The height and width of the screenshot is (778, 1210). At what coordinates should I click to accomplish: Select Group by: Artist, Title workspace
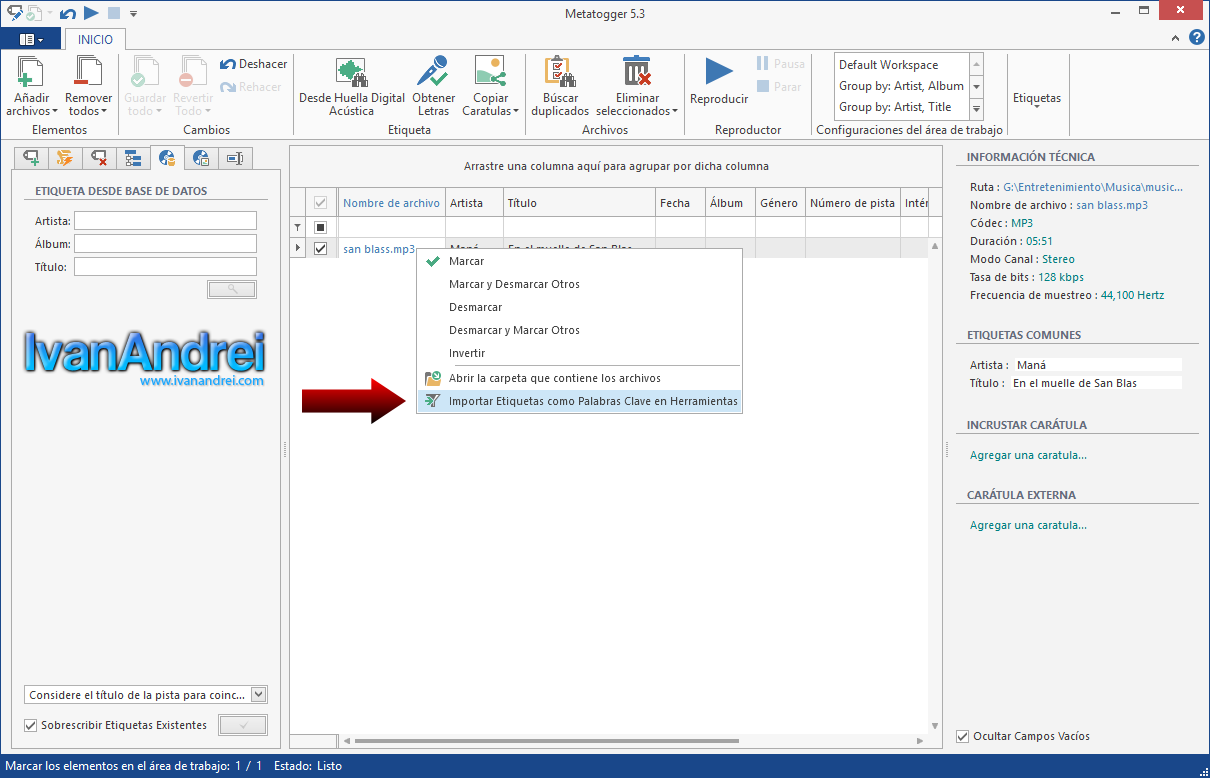coord(901,107)
